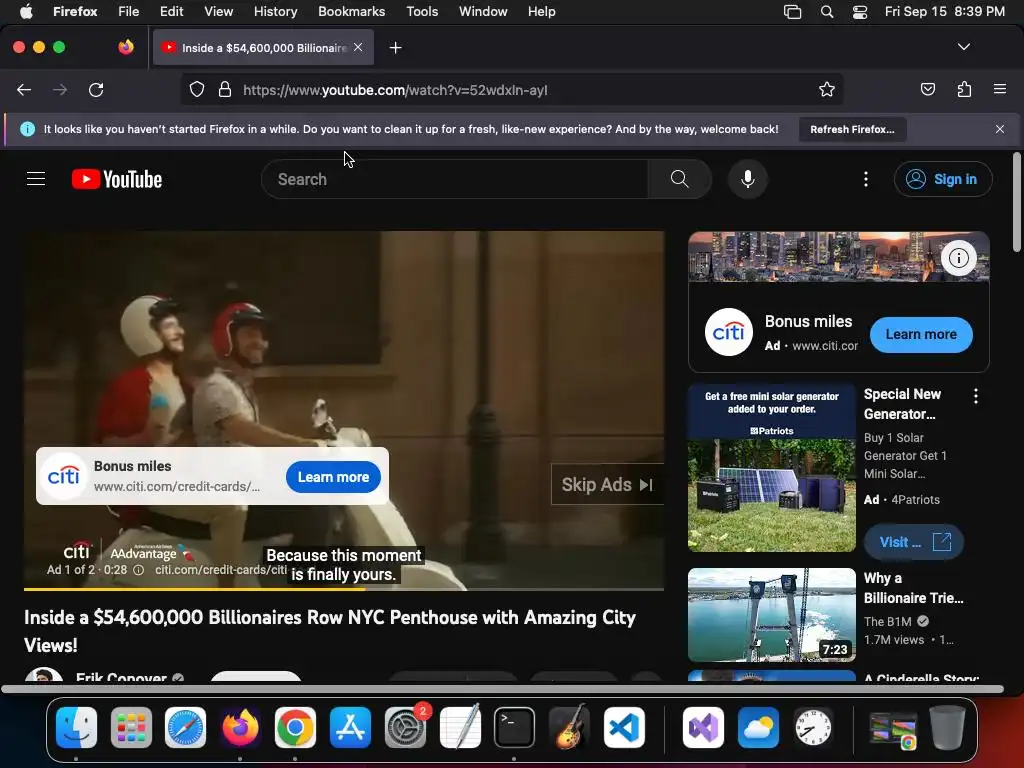Click the info icon beside ad timer
Viewport: 1024px width, 768px height.
(x=138, y=570)
